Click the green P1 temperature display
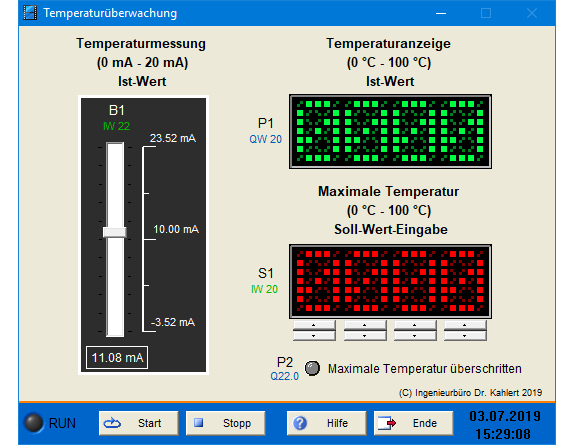 (390, 131)
